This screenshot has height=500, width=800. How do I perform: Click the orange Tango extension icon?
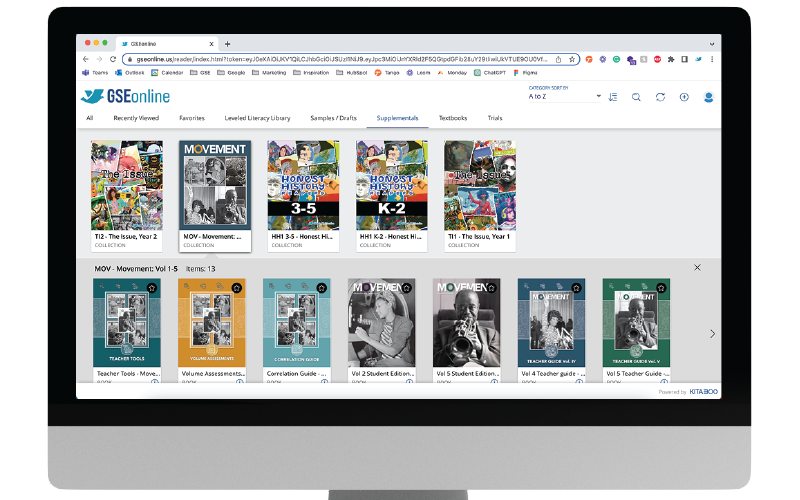(x=589, y=59)
